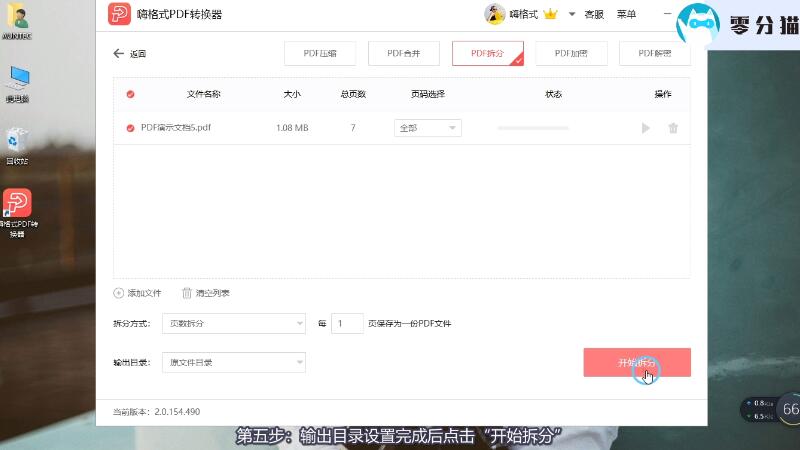This screenshot has height=450, width=800.
Task: Open the user folder desktop icon
Action: point(17,21)
